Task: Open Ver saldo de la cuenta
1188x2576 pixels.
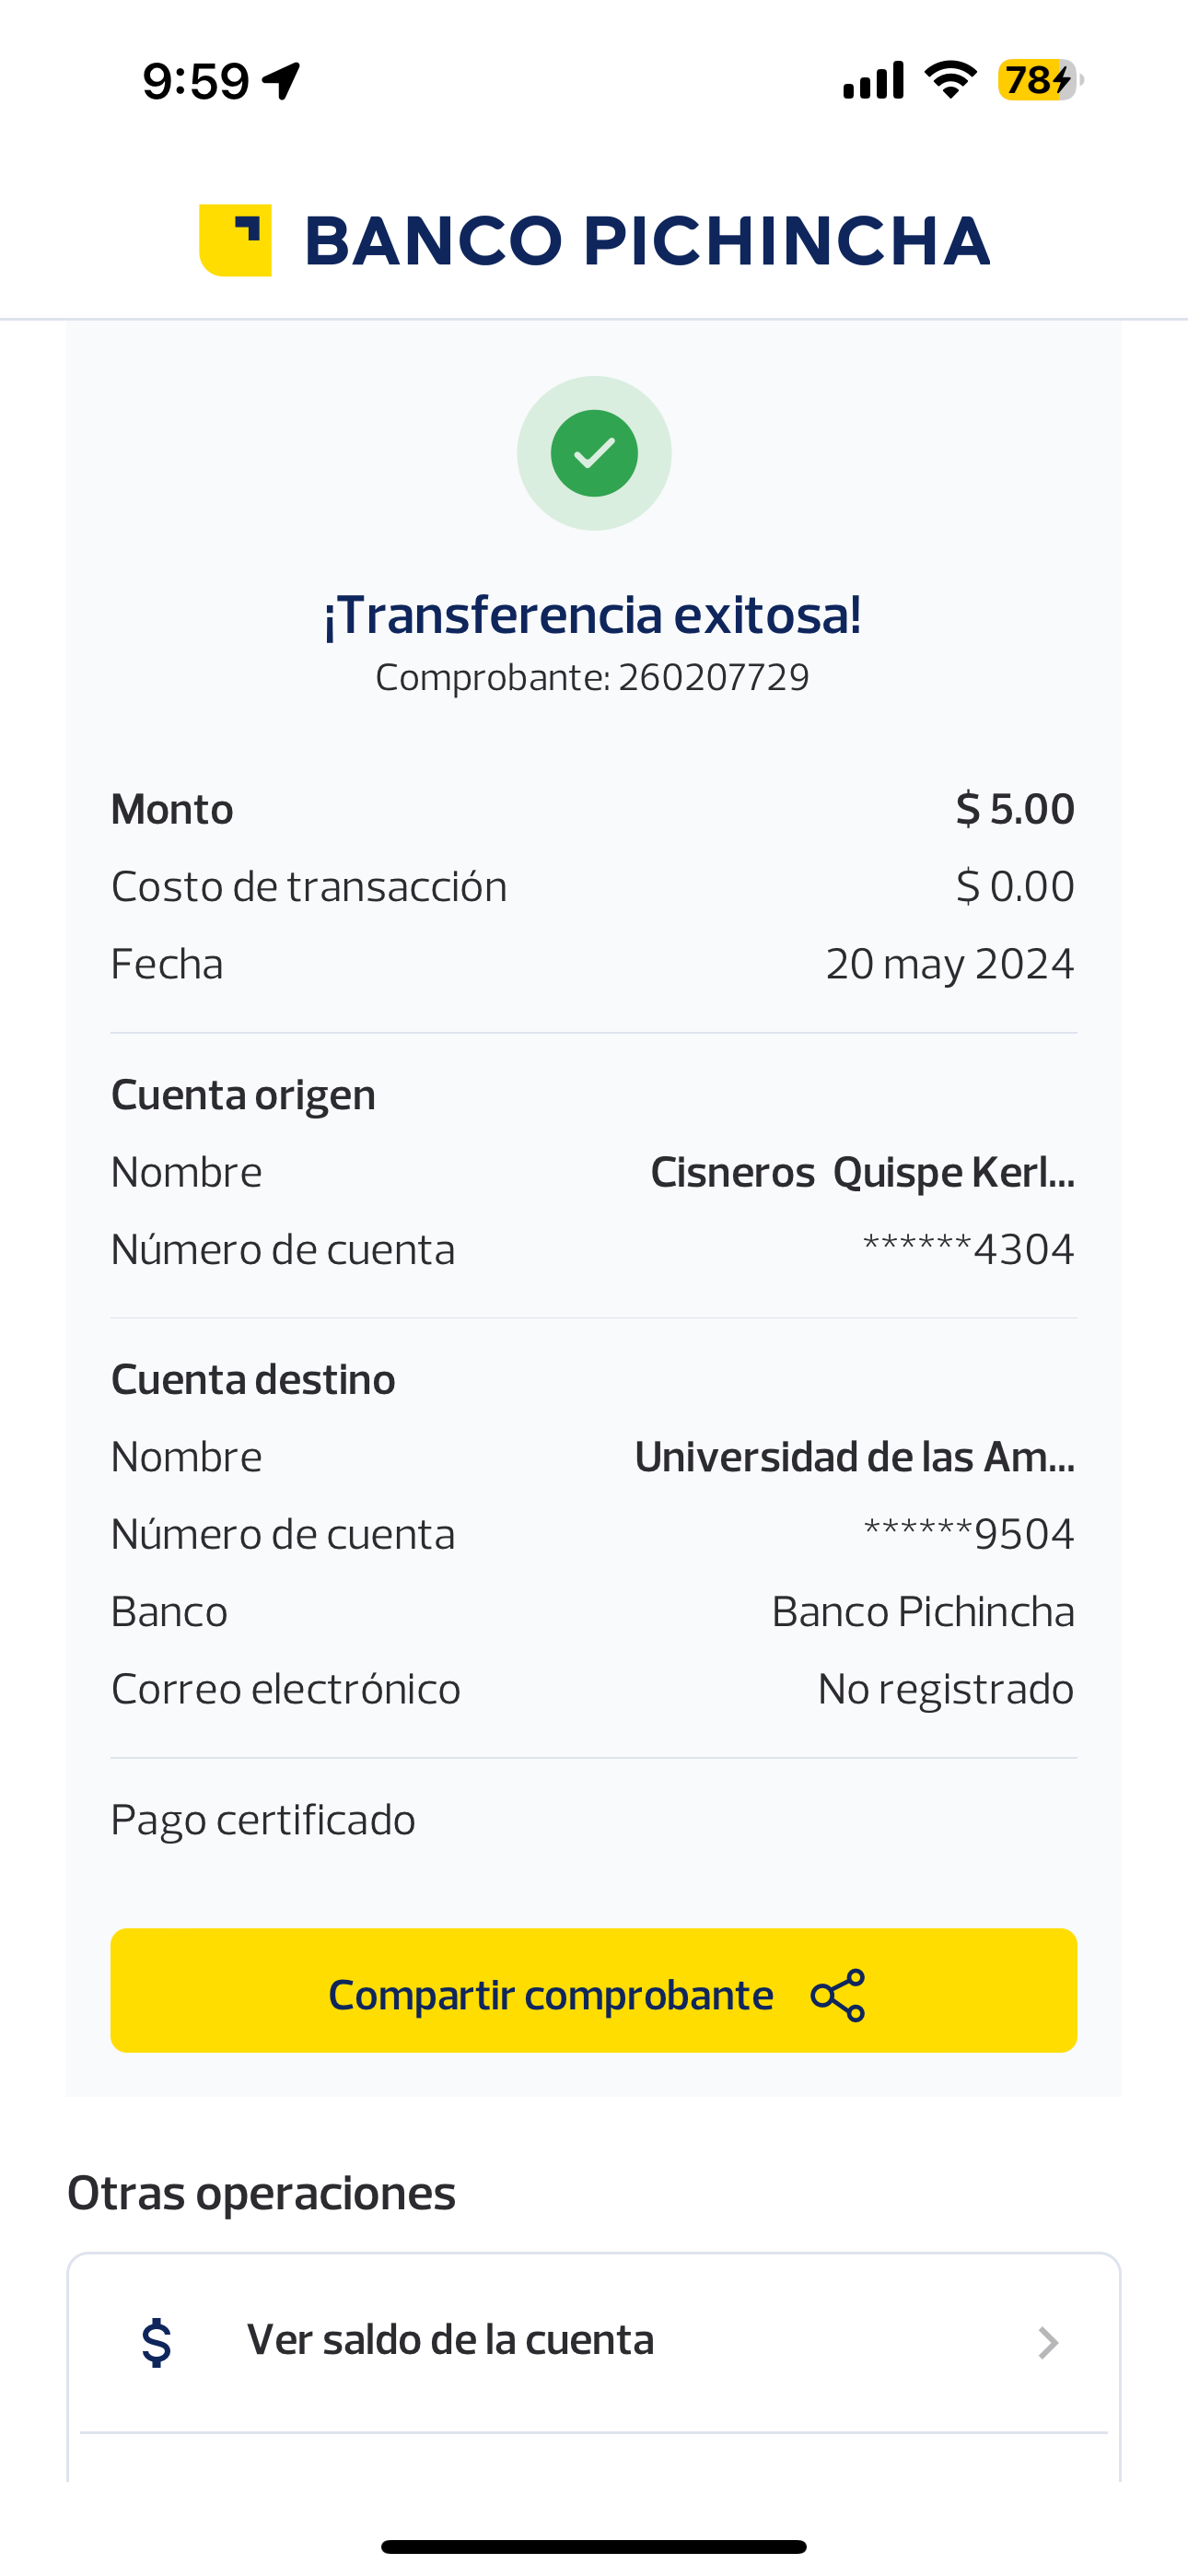Action: pyautogui.click(x=450, y=2340)
